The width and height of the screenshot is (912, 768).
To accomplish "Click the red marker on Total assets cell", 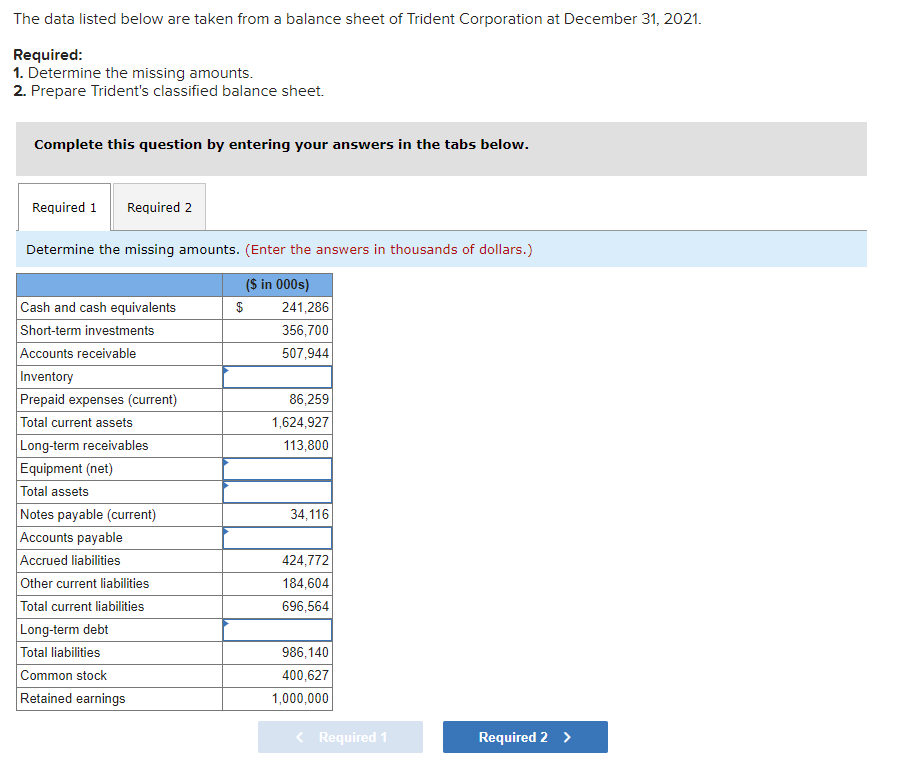I will click(x=227, y=484).
